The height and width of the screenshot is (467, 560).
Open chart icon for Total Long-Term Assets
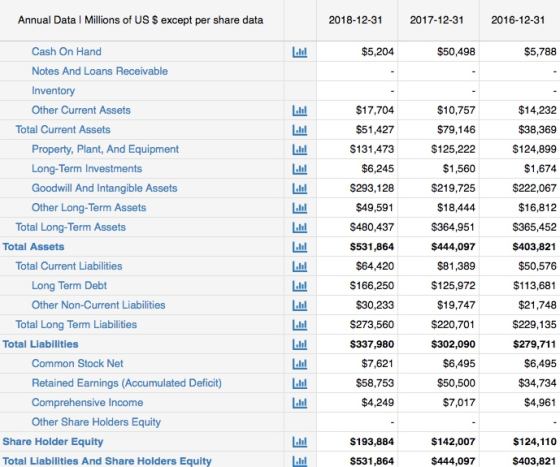pyautogui.click(x=299, y=227)
